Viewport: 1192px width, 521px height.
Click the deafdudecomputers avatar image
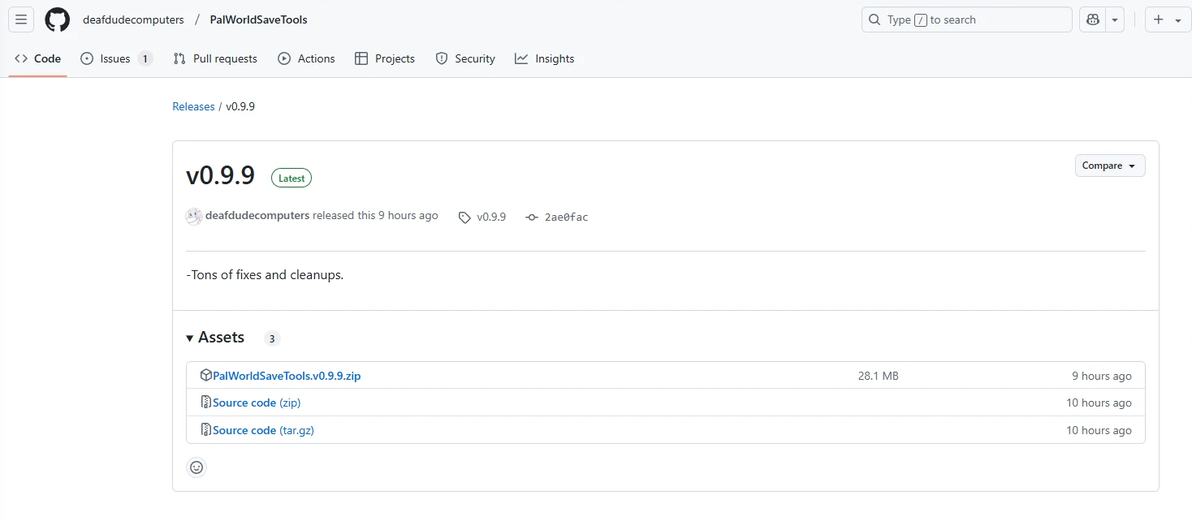pyautogui.click(x=194, y=216)
